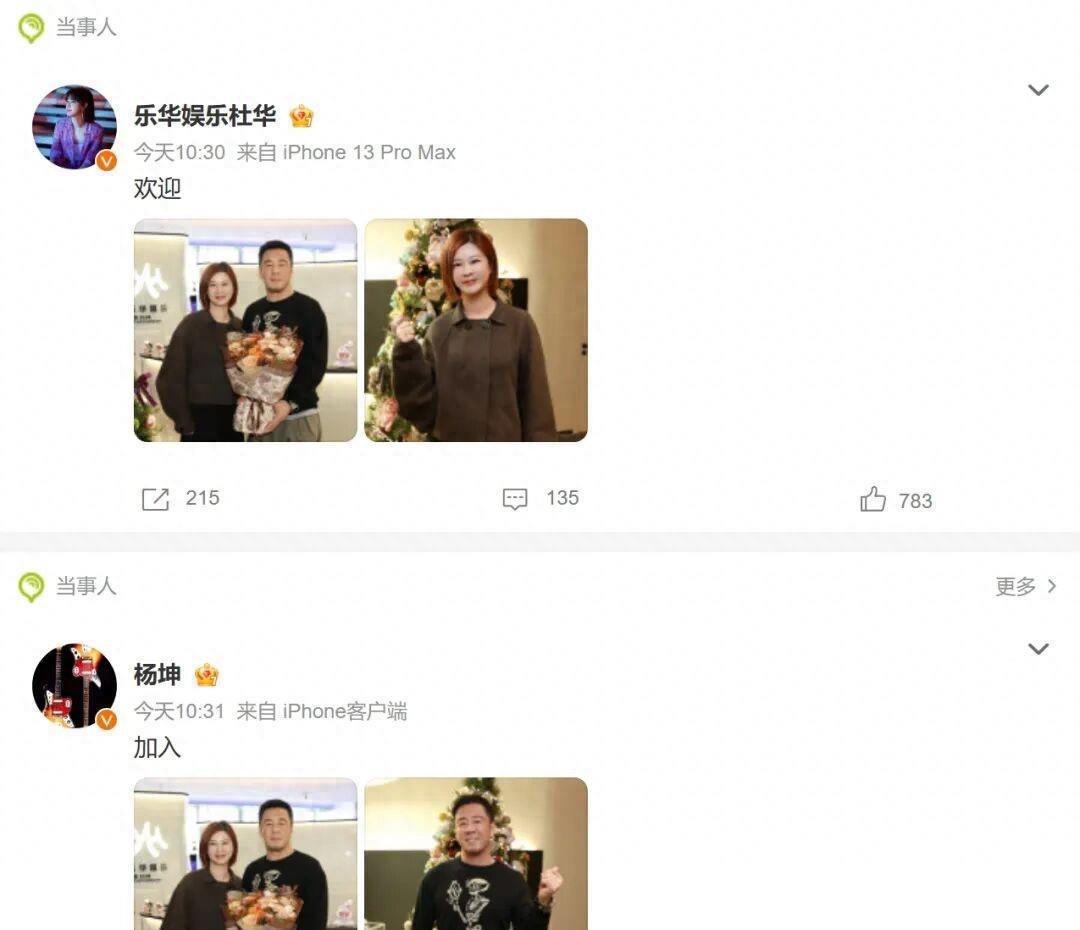
Task: Click the username 乐华娱乐杜华
Action: 205,116
